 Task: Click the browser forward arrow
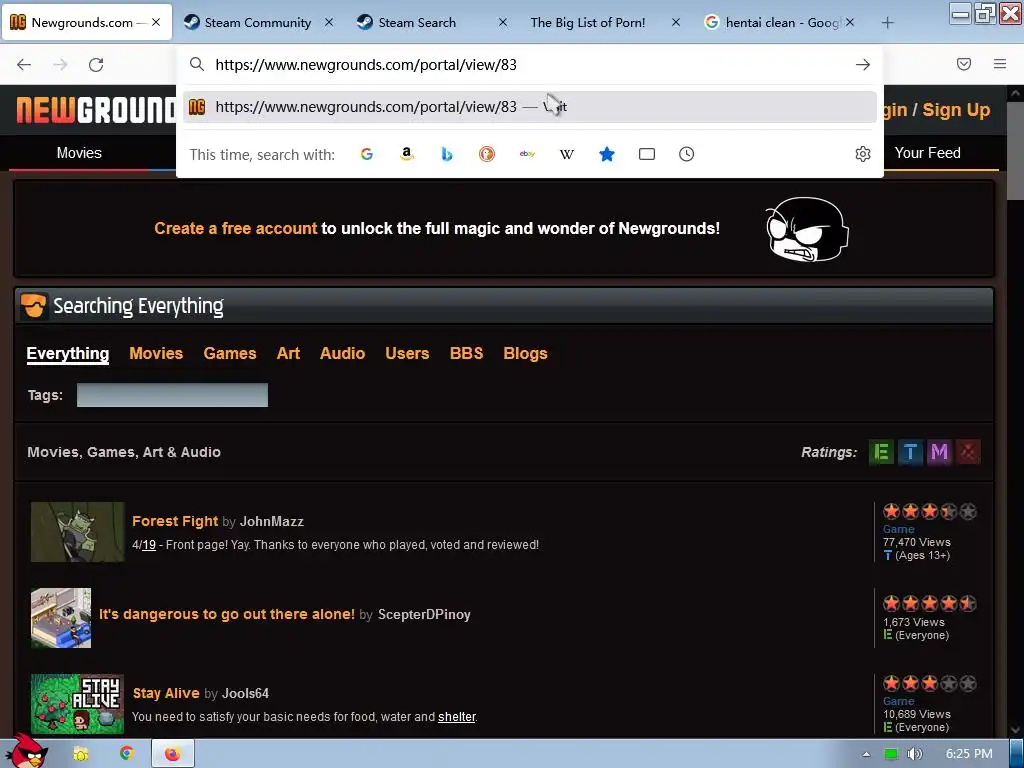point(60,65)
